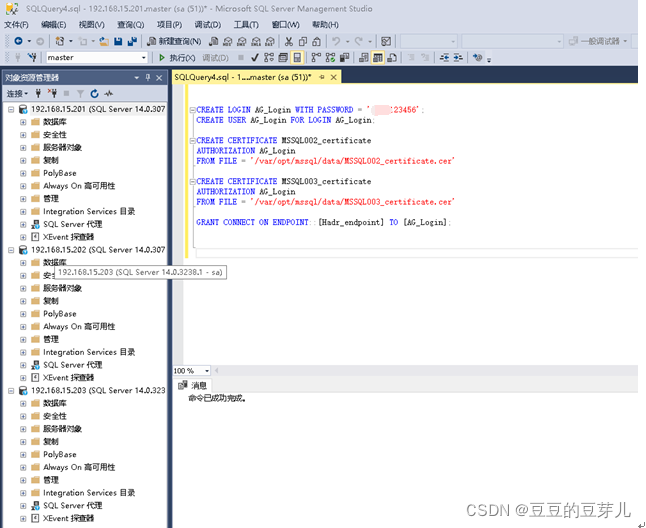Viewport: 646px width, 528px height.
Task: Open the Activity Monitor toolbar icon
Action: click(x=386, y=41)
